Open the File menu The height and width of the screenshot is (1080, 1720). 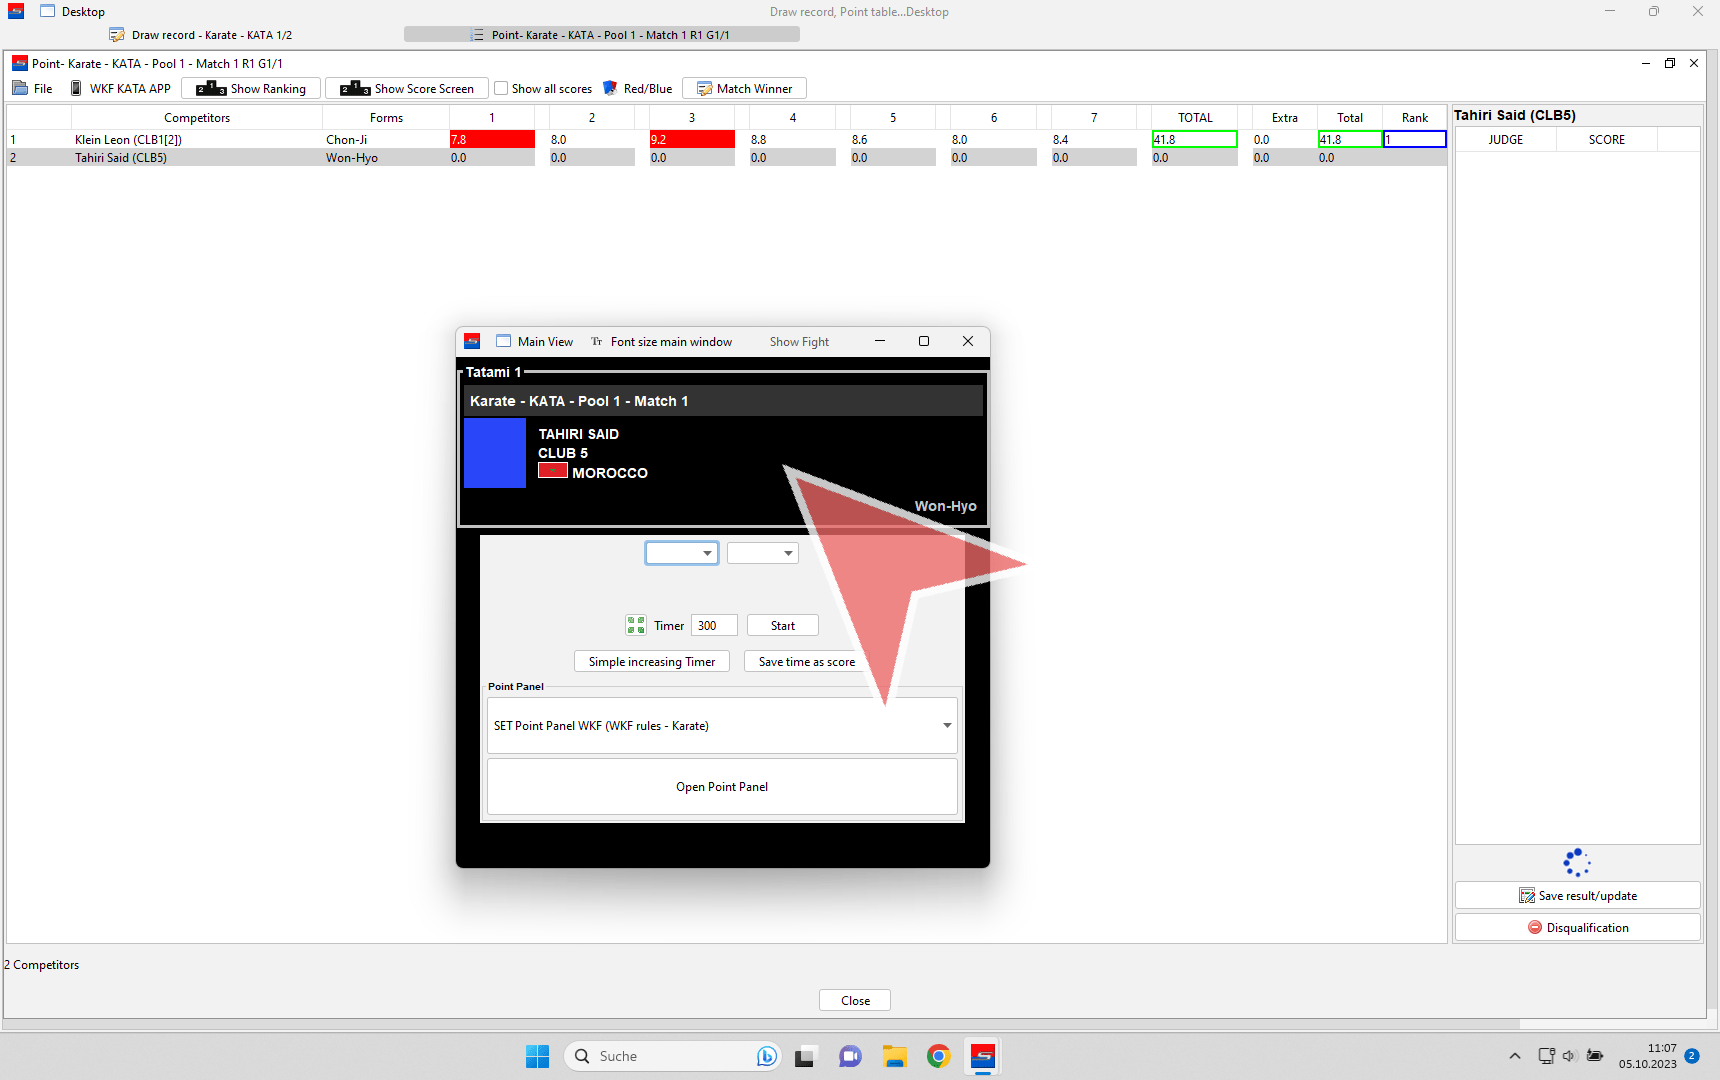coord(33,88)
